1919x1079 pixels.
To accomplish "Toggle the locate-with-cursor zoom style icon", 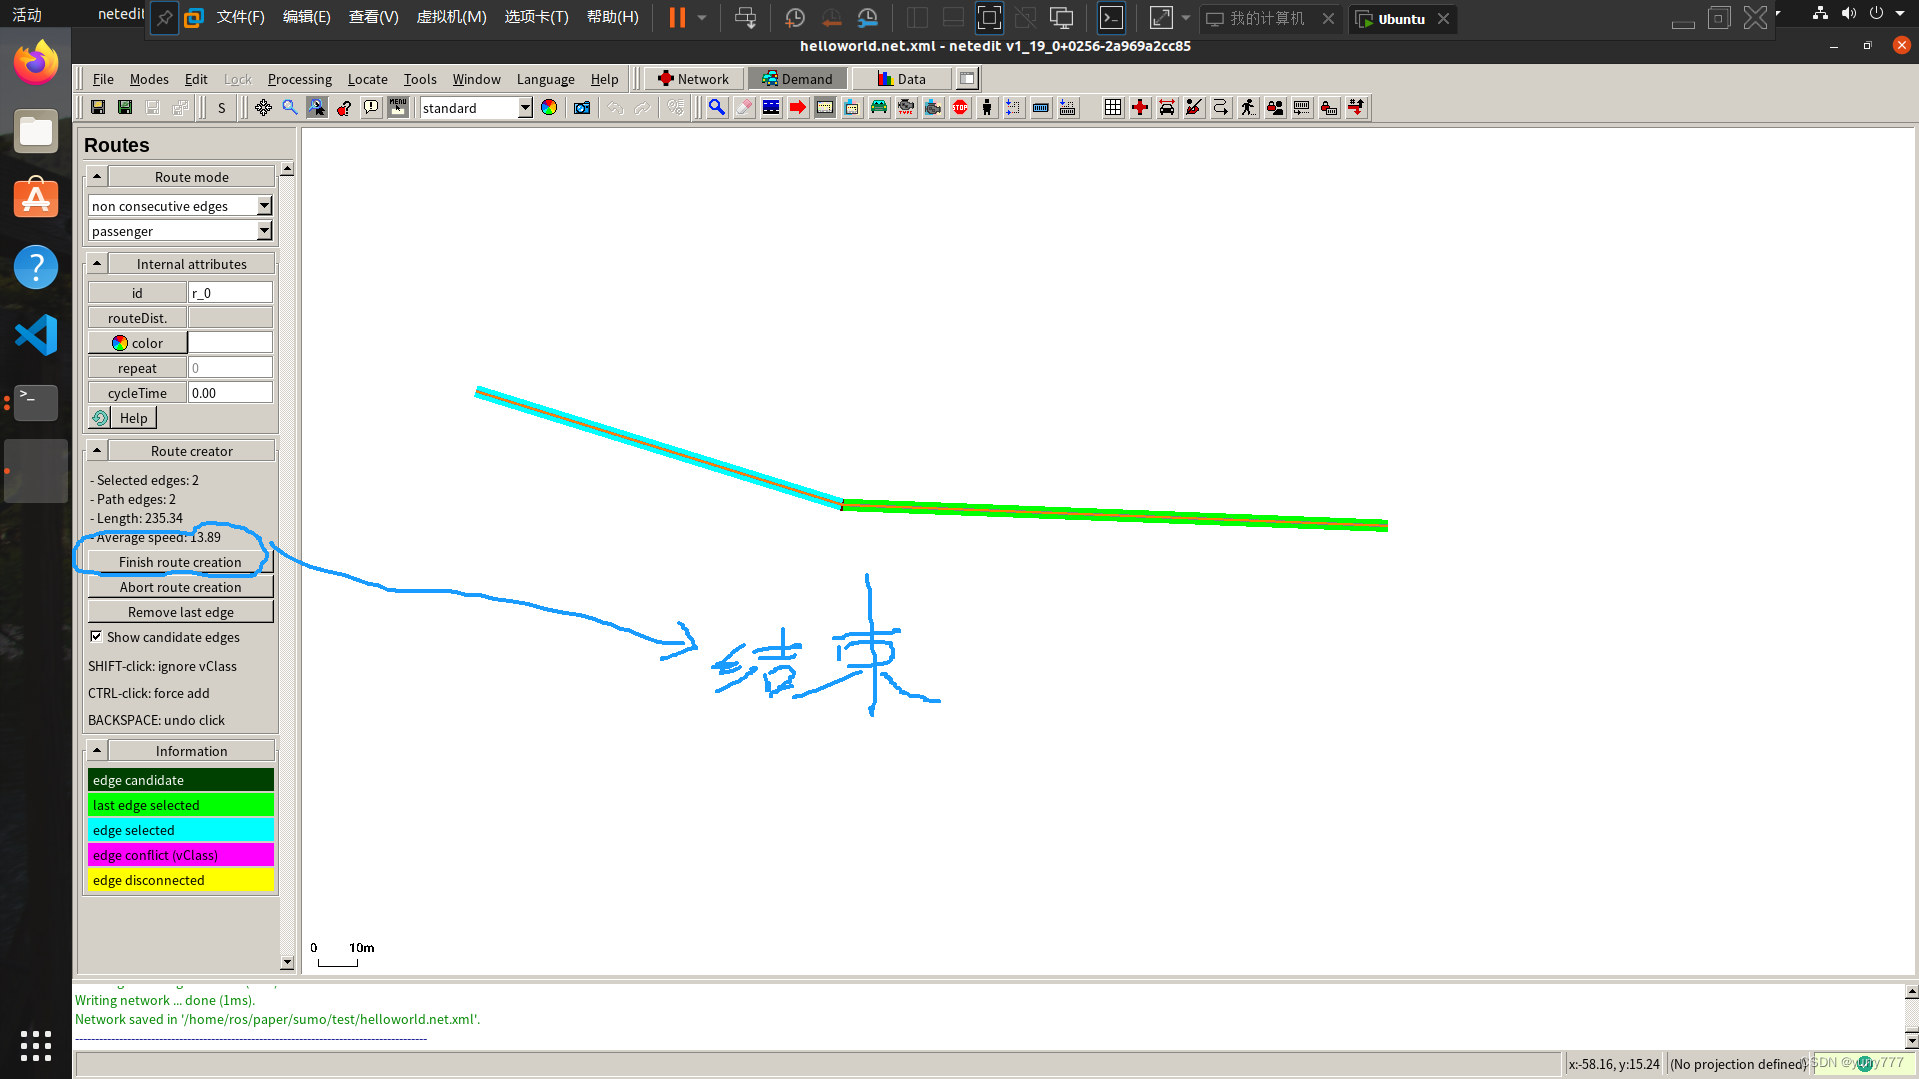I will point(317,108).
